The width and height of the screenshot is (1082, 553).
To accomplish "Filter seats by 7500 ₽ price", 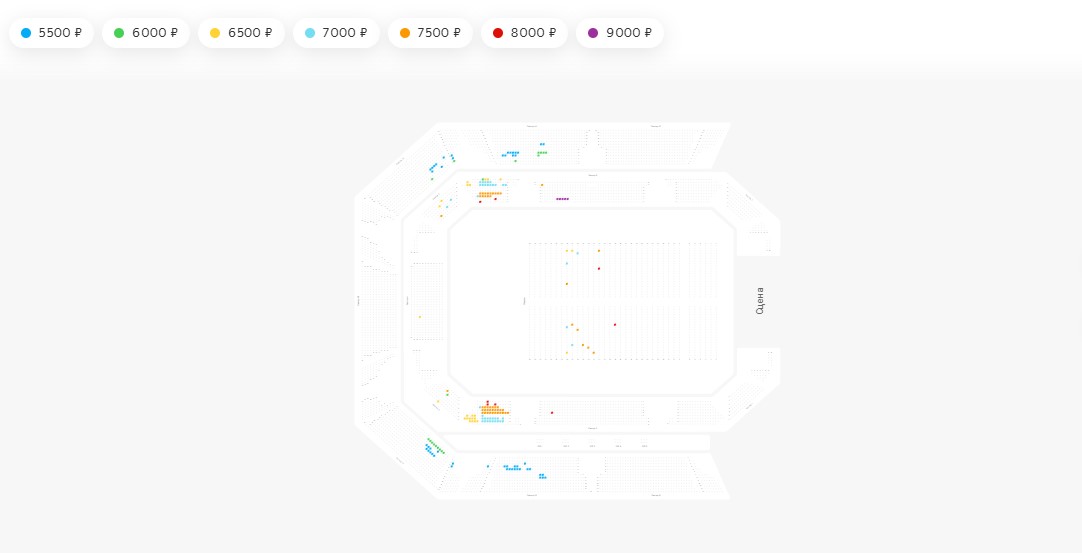I will click(429, 33).
